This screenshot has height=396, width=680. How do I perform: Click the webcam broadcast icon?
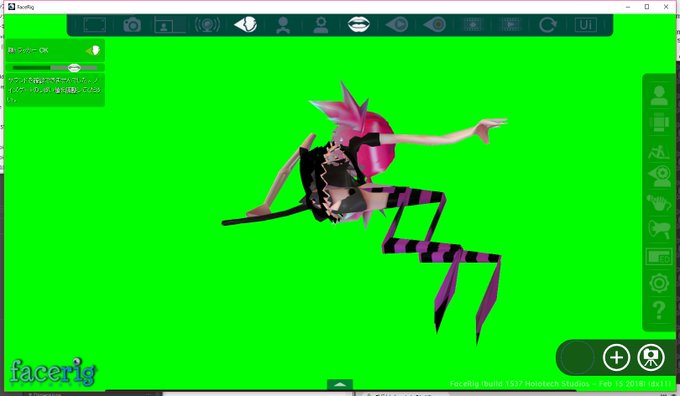(x=207, y=25)
